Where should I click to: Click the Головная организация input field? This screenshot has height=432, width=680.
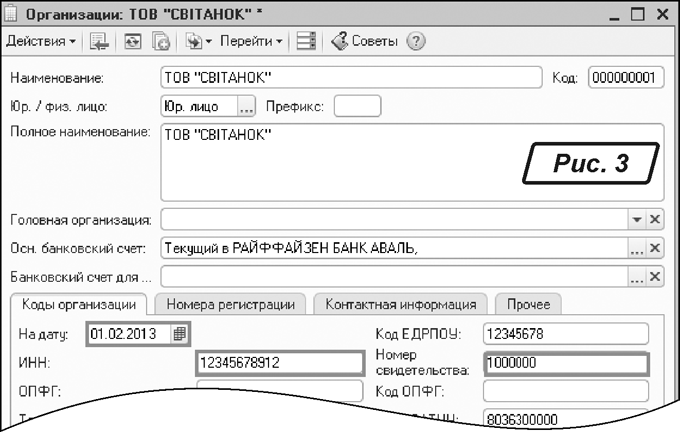(394, 220)
